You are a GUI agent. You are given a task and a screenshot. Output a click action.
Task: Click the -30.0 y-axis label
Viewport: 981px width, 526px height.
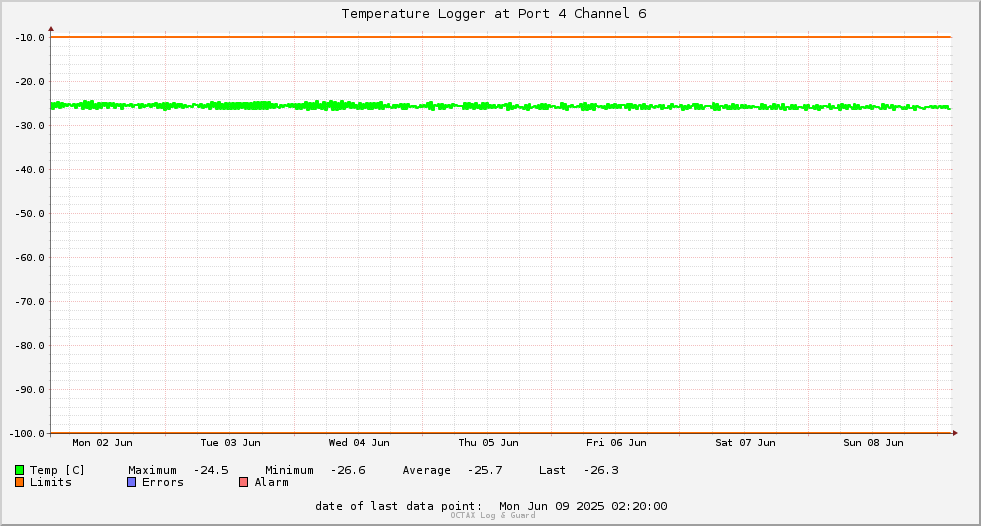click(30, 126)
